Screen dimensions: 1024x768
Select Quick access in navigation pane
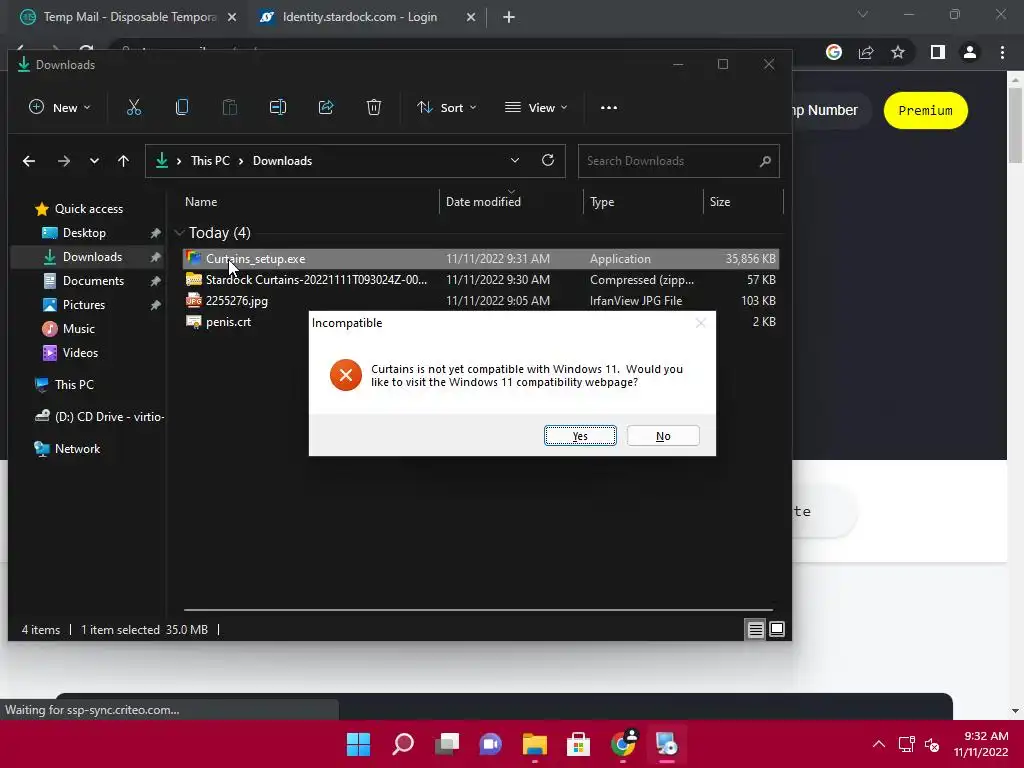[89, 209]
